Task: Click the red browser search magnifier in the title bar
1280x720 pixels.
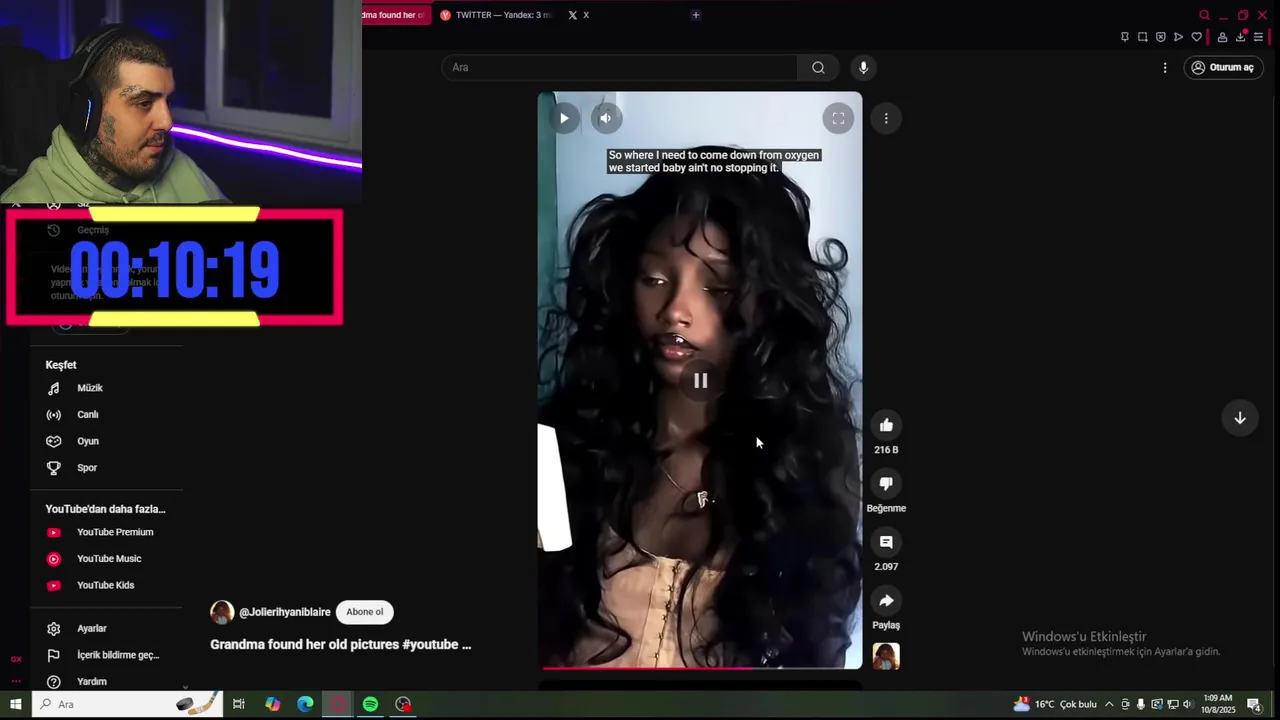Action: tap(1204, 15)
